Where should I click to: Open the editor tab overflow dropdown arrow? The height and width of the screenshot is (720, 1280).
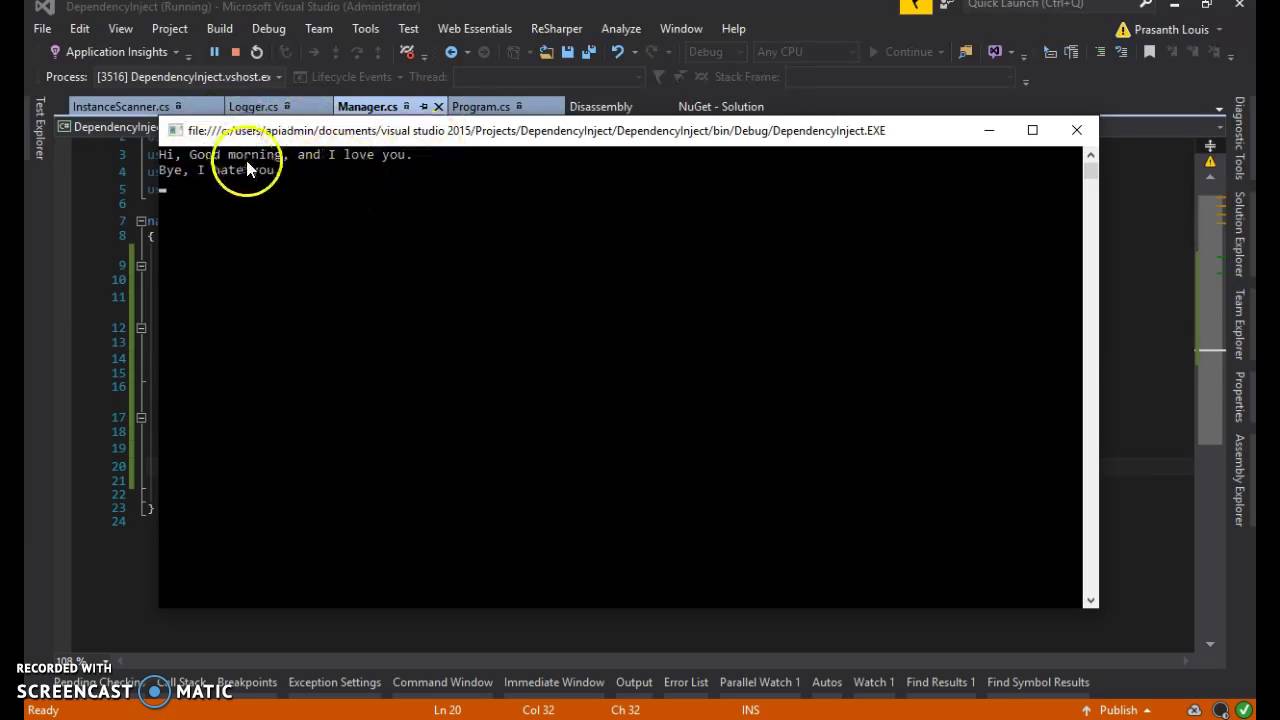click(1219, 108)
